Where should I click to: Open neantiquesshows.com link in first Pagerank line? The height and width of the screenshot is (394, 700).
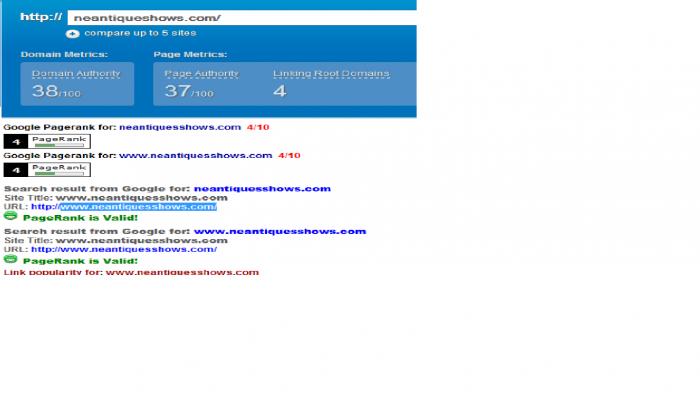pos(180,127)
